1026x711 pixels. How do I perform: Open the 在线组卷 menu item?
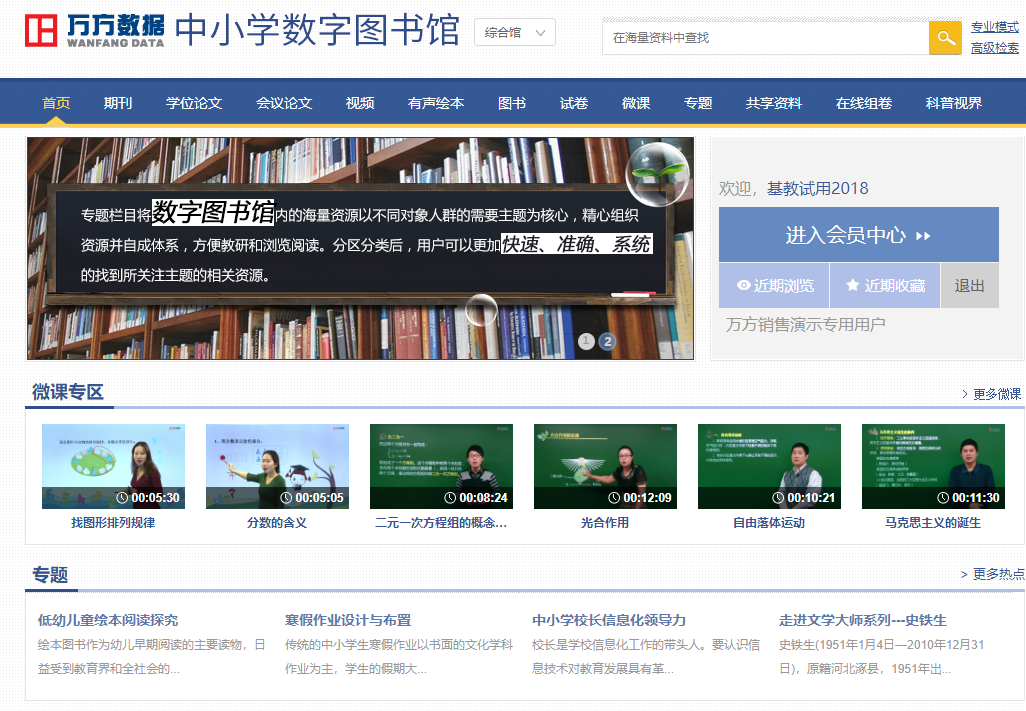pos(864,103)
